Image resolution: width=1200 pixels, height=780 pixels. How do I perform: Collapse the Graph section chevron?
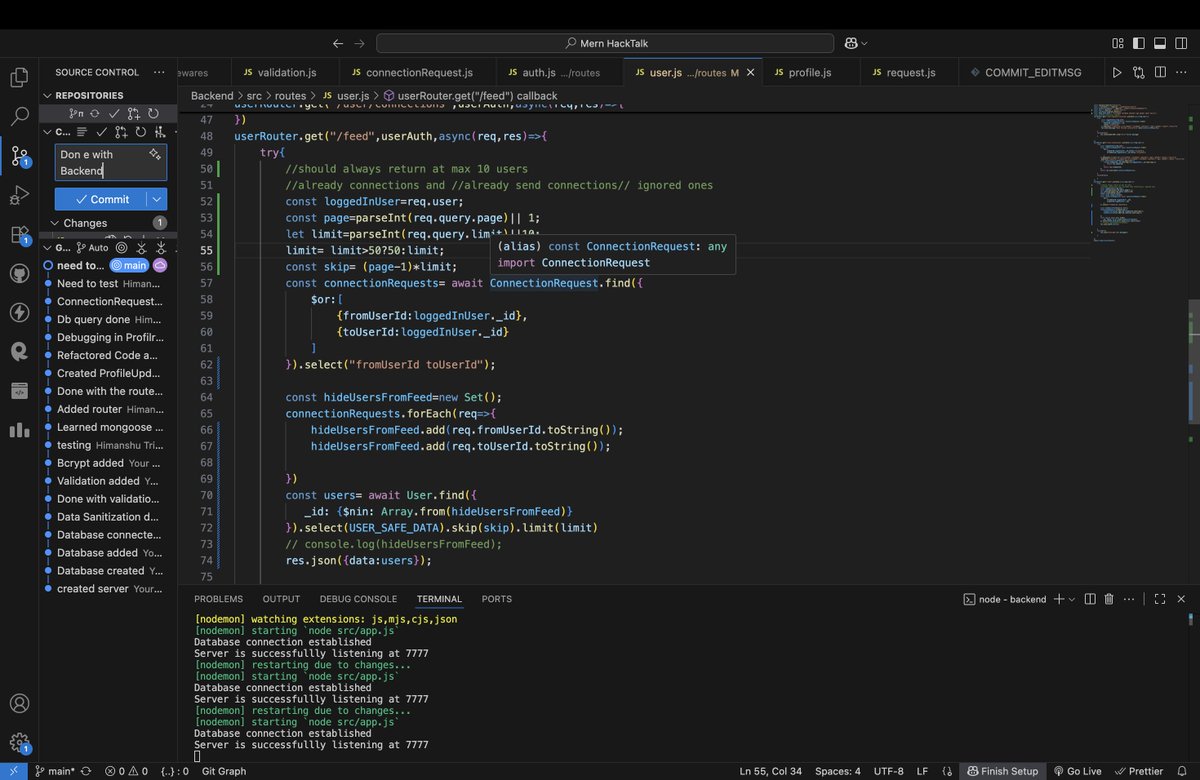click(x=47, y=247)
